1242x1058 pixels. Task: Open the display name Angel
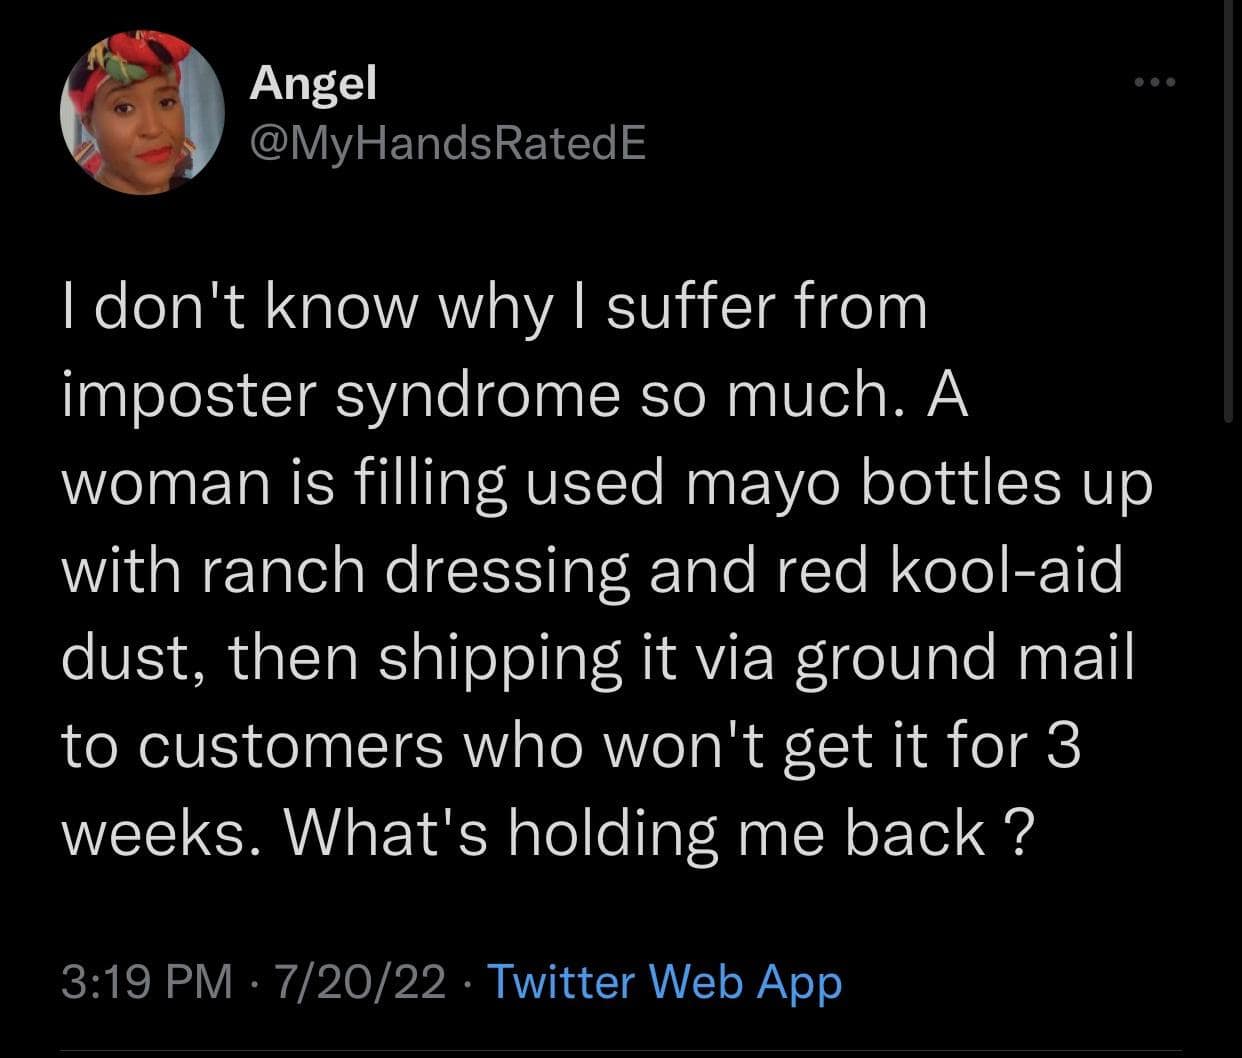(x=313, y=83)
